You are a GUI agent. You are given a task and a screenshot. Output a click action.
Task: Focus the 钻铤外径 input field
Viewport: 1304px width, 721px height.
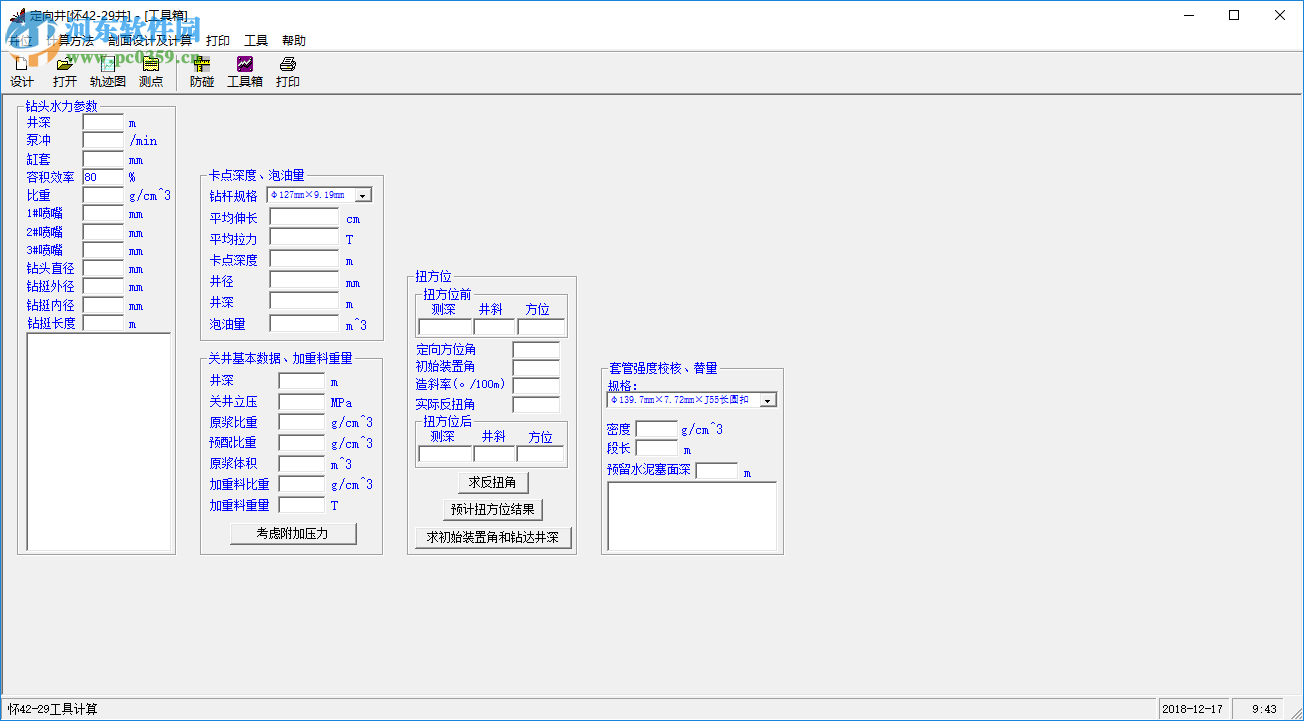pos(103,287)
